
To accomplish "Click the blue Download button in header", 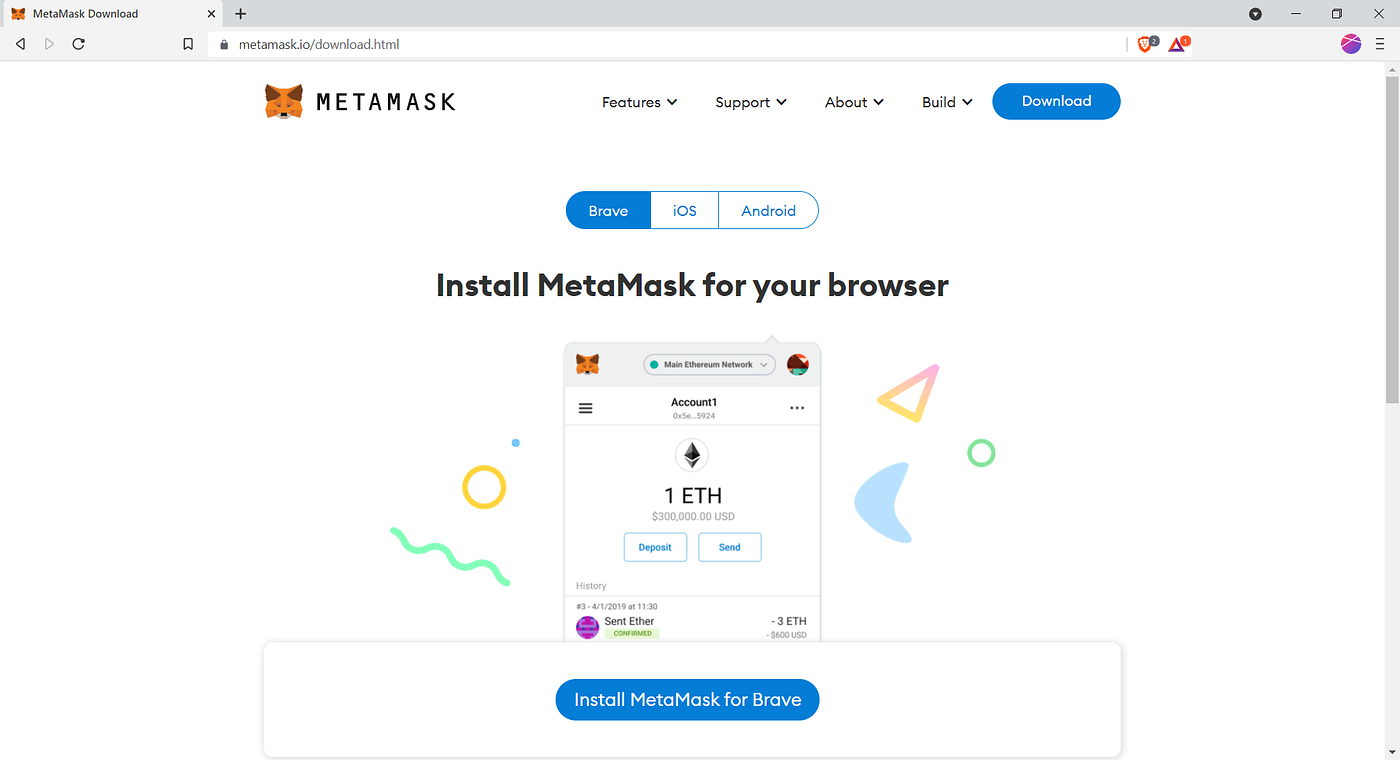I will [x=1056, y=101].
